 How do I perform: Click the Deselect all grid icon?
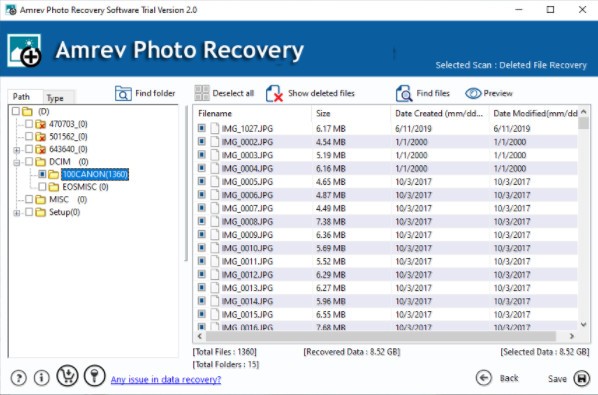coord(202,93)
